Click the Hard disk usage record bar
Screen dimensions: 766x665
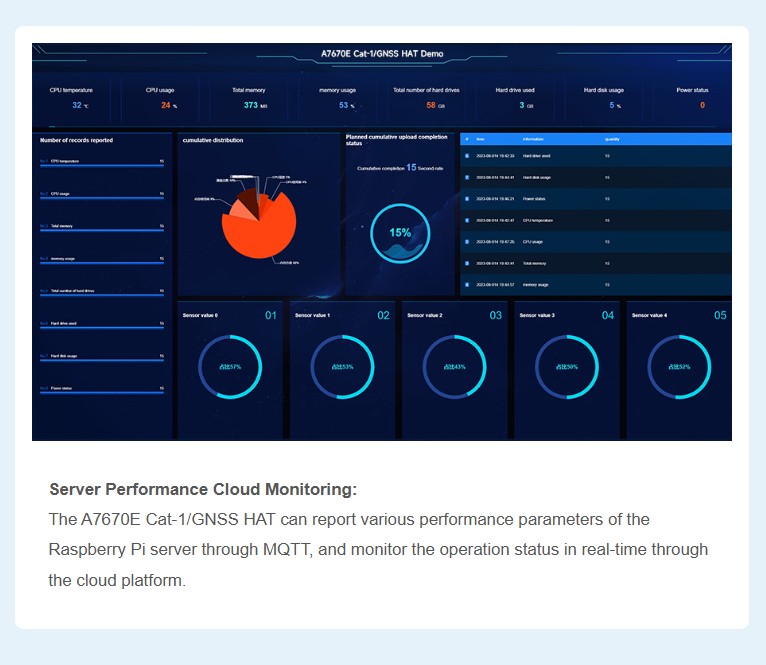pyautogui.click(x=102, y=361)
